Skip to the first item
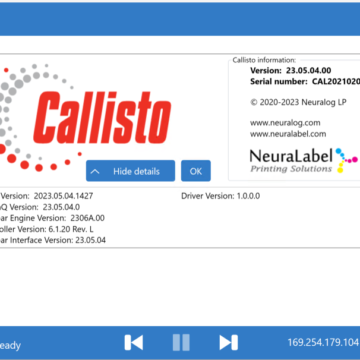This screenshot has width=360, height=360. tap(134, 343)
